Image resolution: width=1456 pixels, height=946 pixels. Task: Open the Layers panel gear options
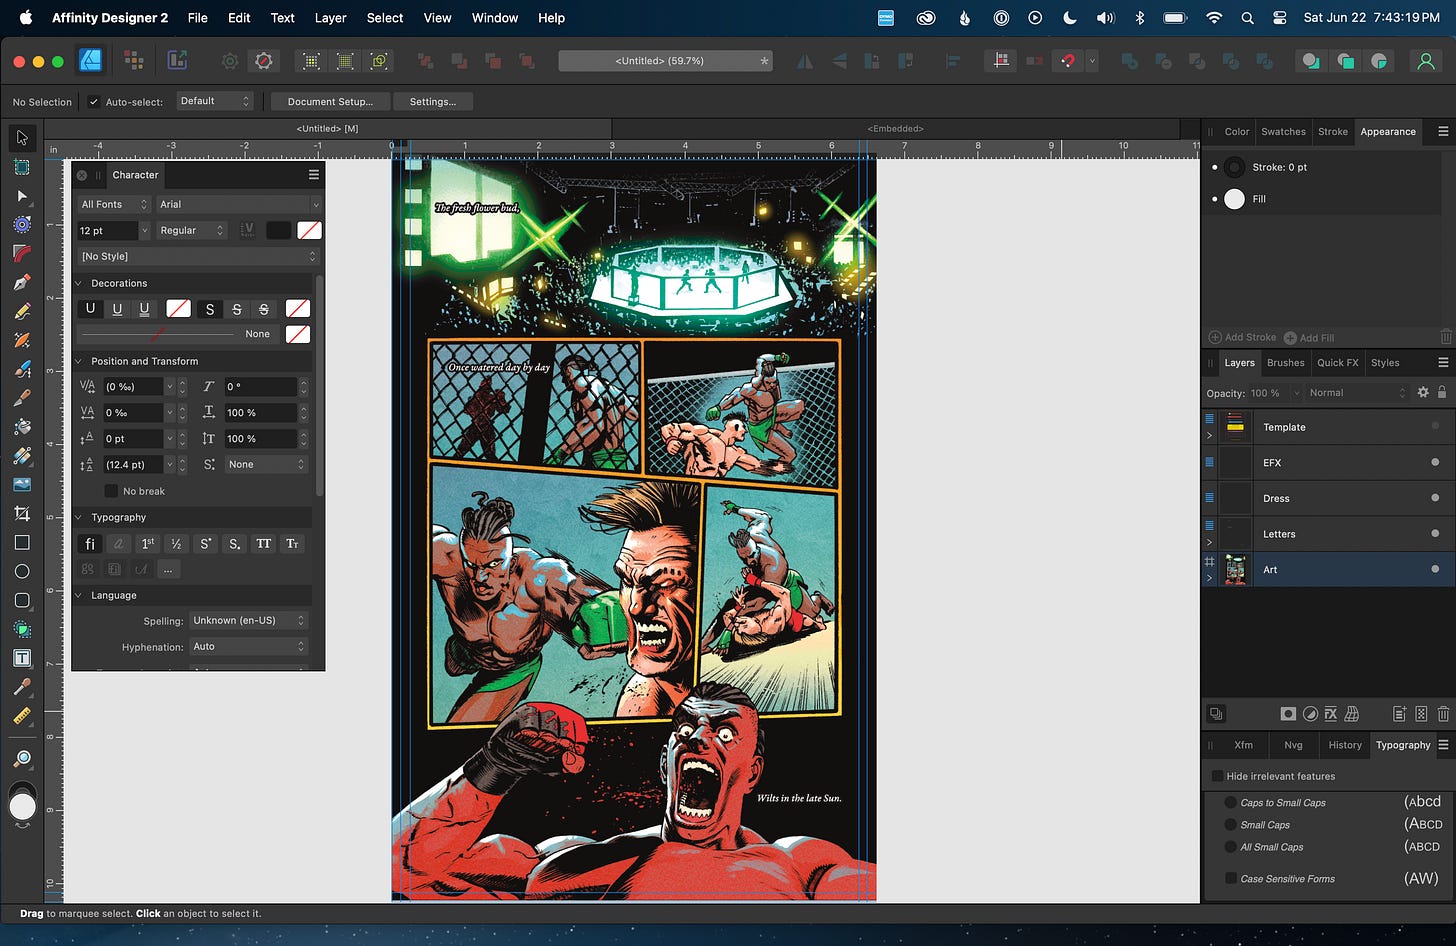click(1423, 393)
